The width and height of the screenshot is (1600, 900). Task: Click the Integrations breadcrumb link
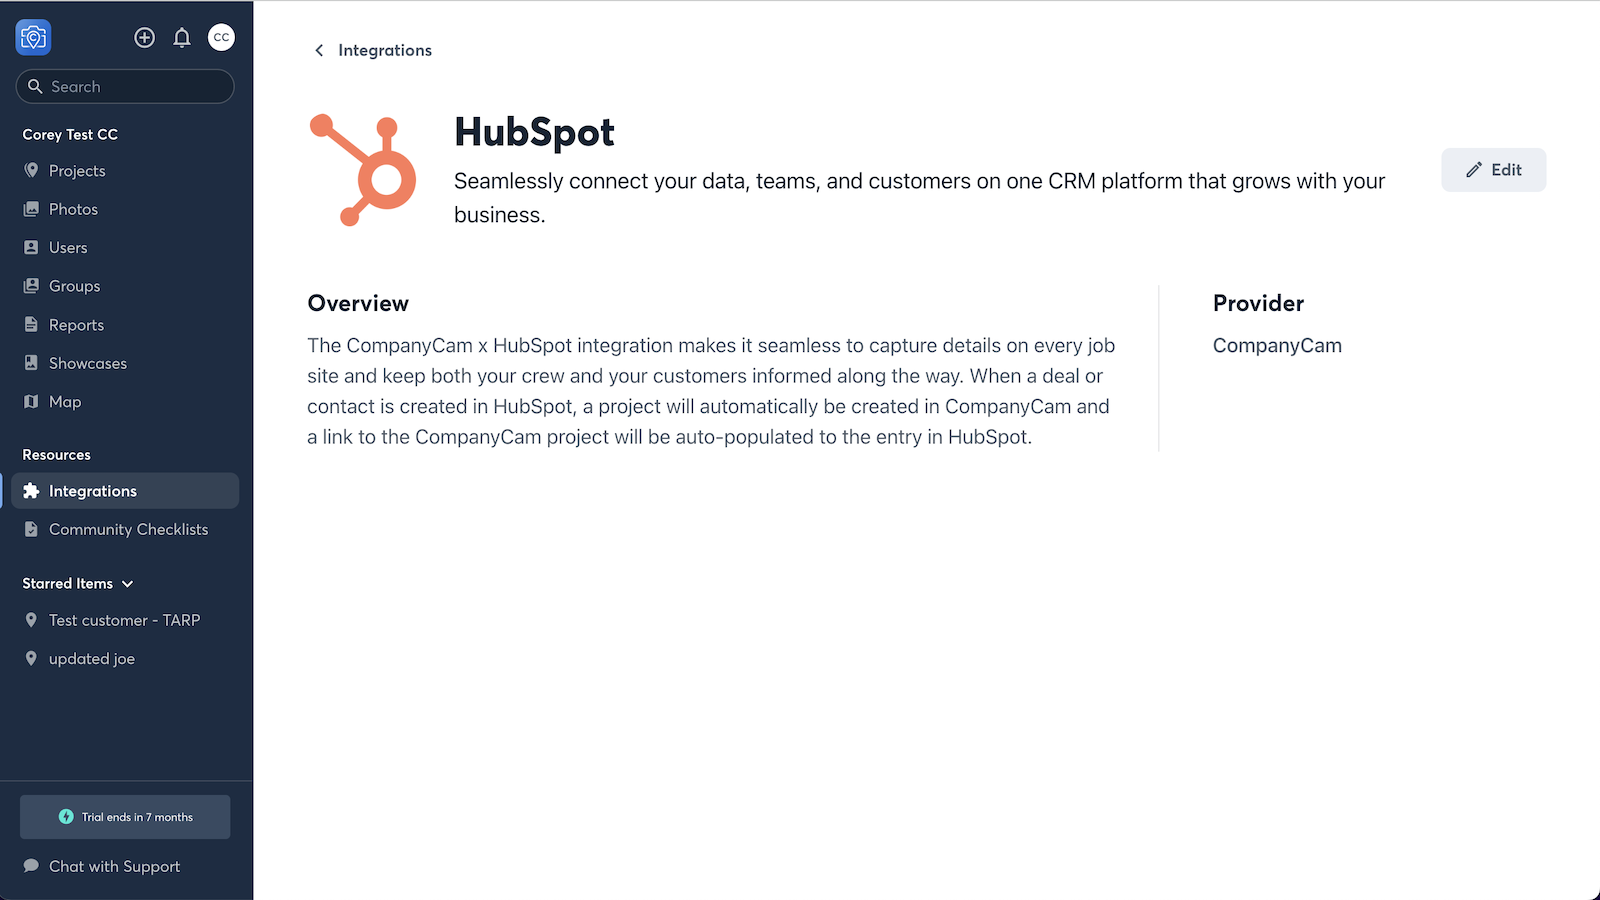tap(385, 50)
